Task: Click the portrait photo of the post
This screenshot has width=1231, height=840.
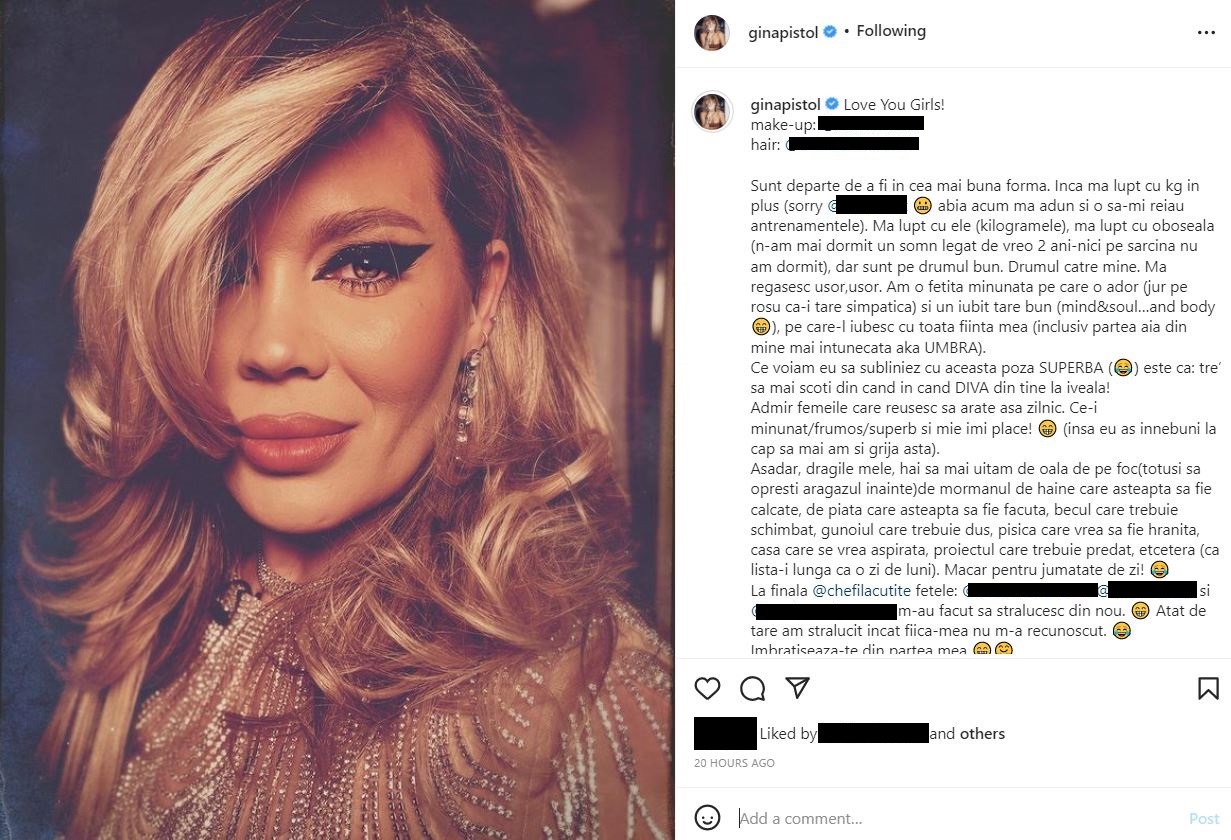Action: tap(337, 420)
